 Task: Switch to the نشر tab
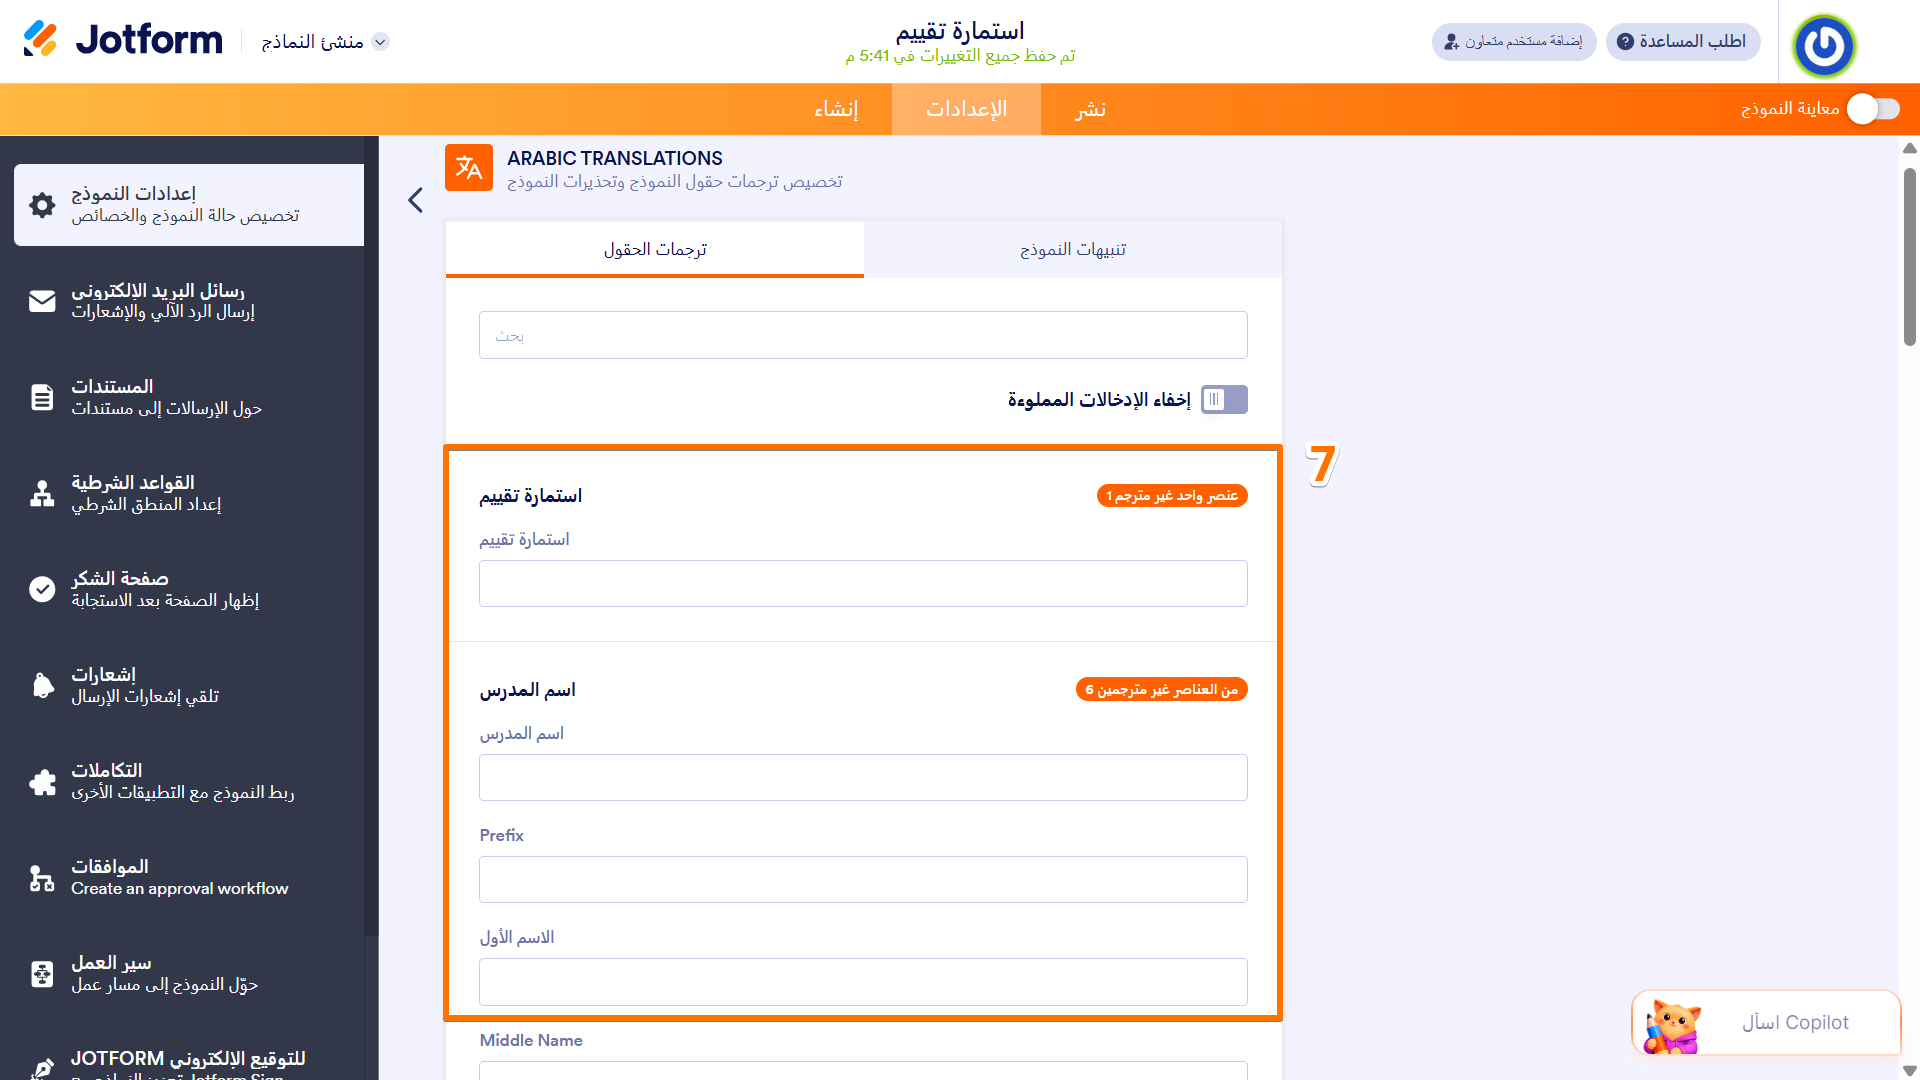1090,109
